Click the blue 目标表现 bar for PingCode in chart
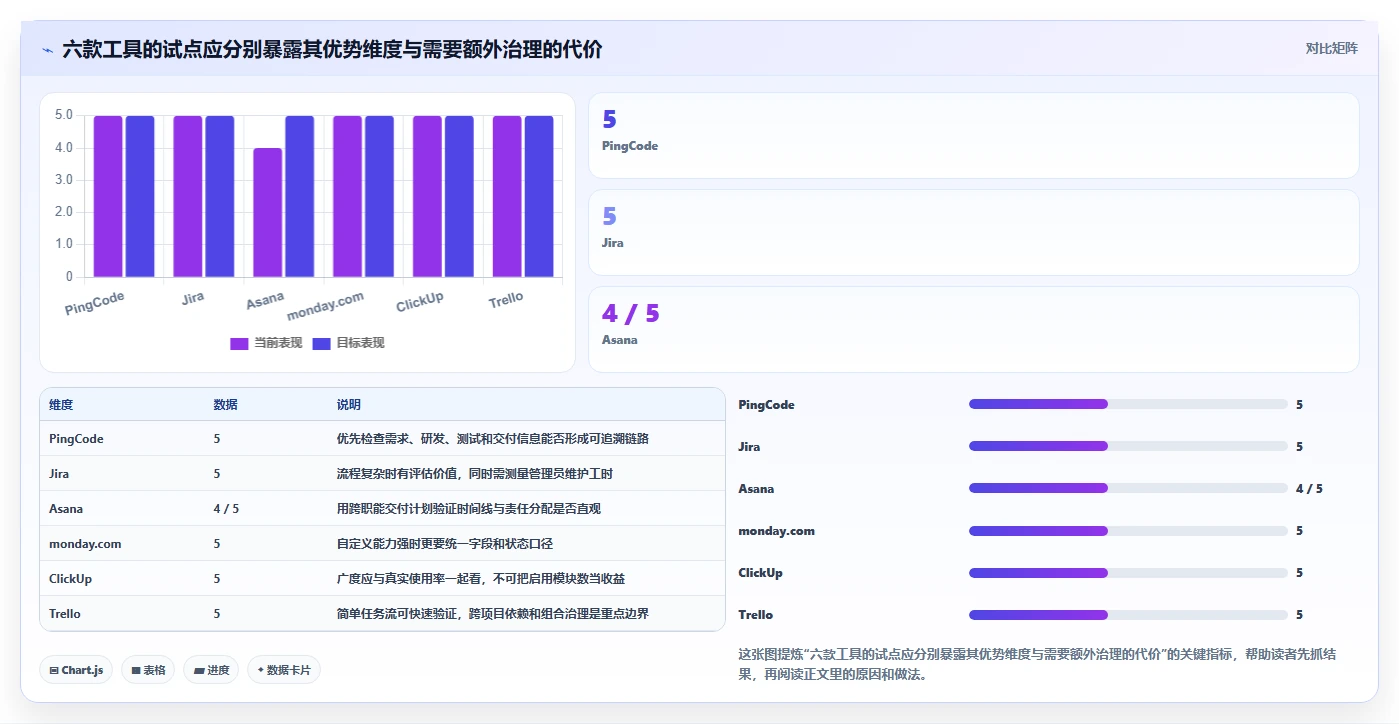1399x724 pixels. (x=140, y=196)
